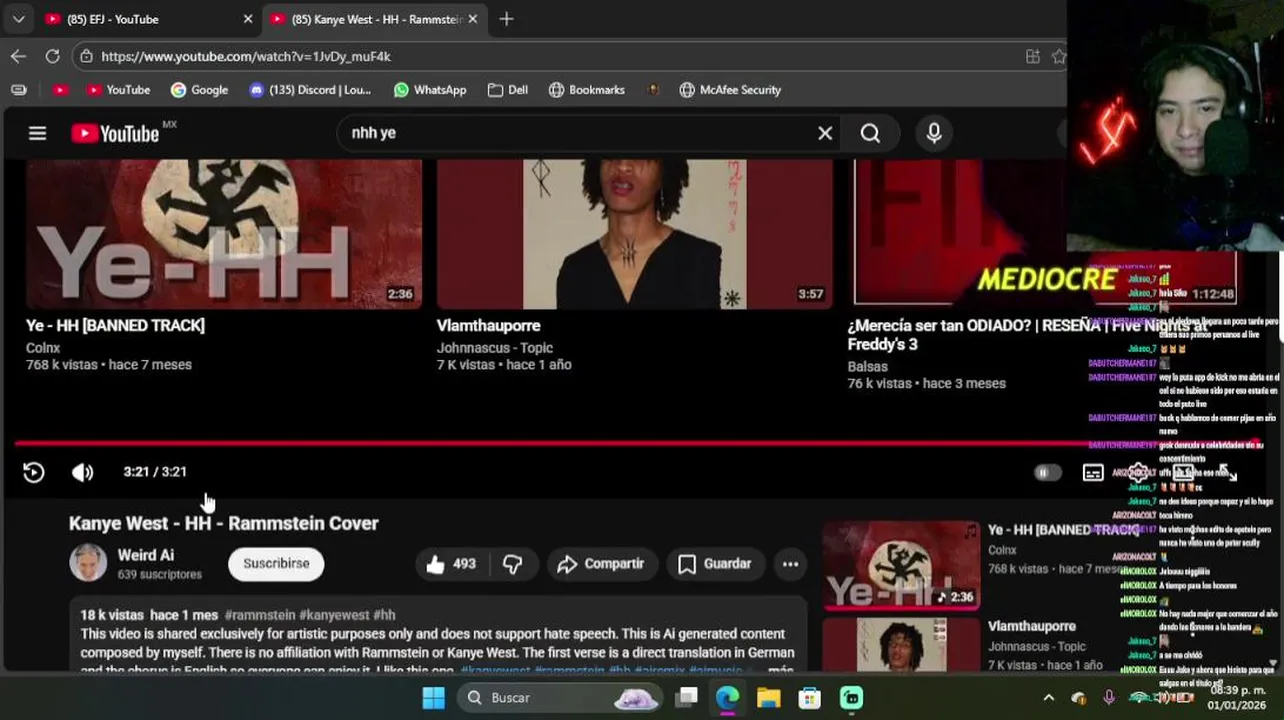Toggle subtitles captions button
This screenshot has width=1284, height=720.
[x=1093, y=473]
